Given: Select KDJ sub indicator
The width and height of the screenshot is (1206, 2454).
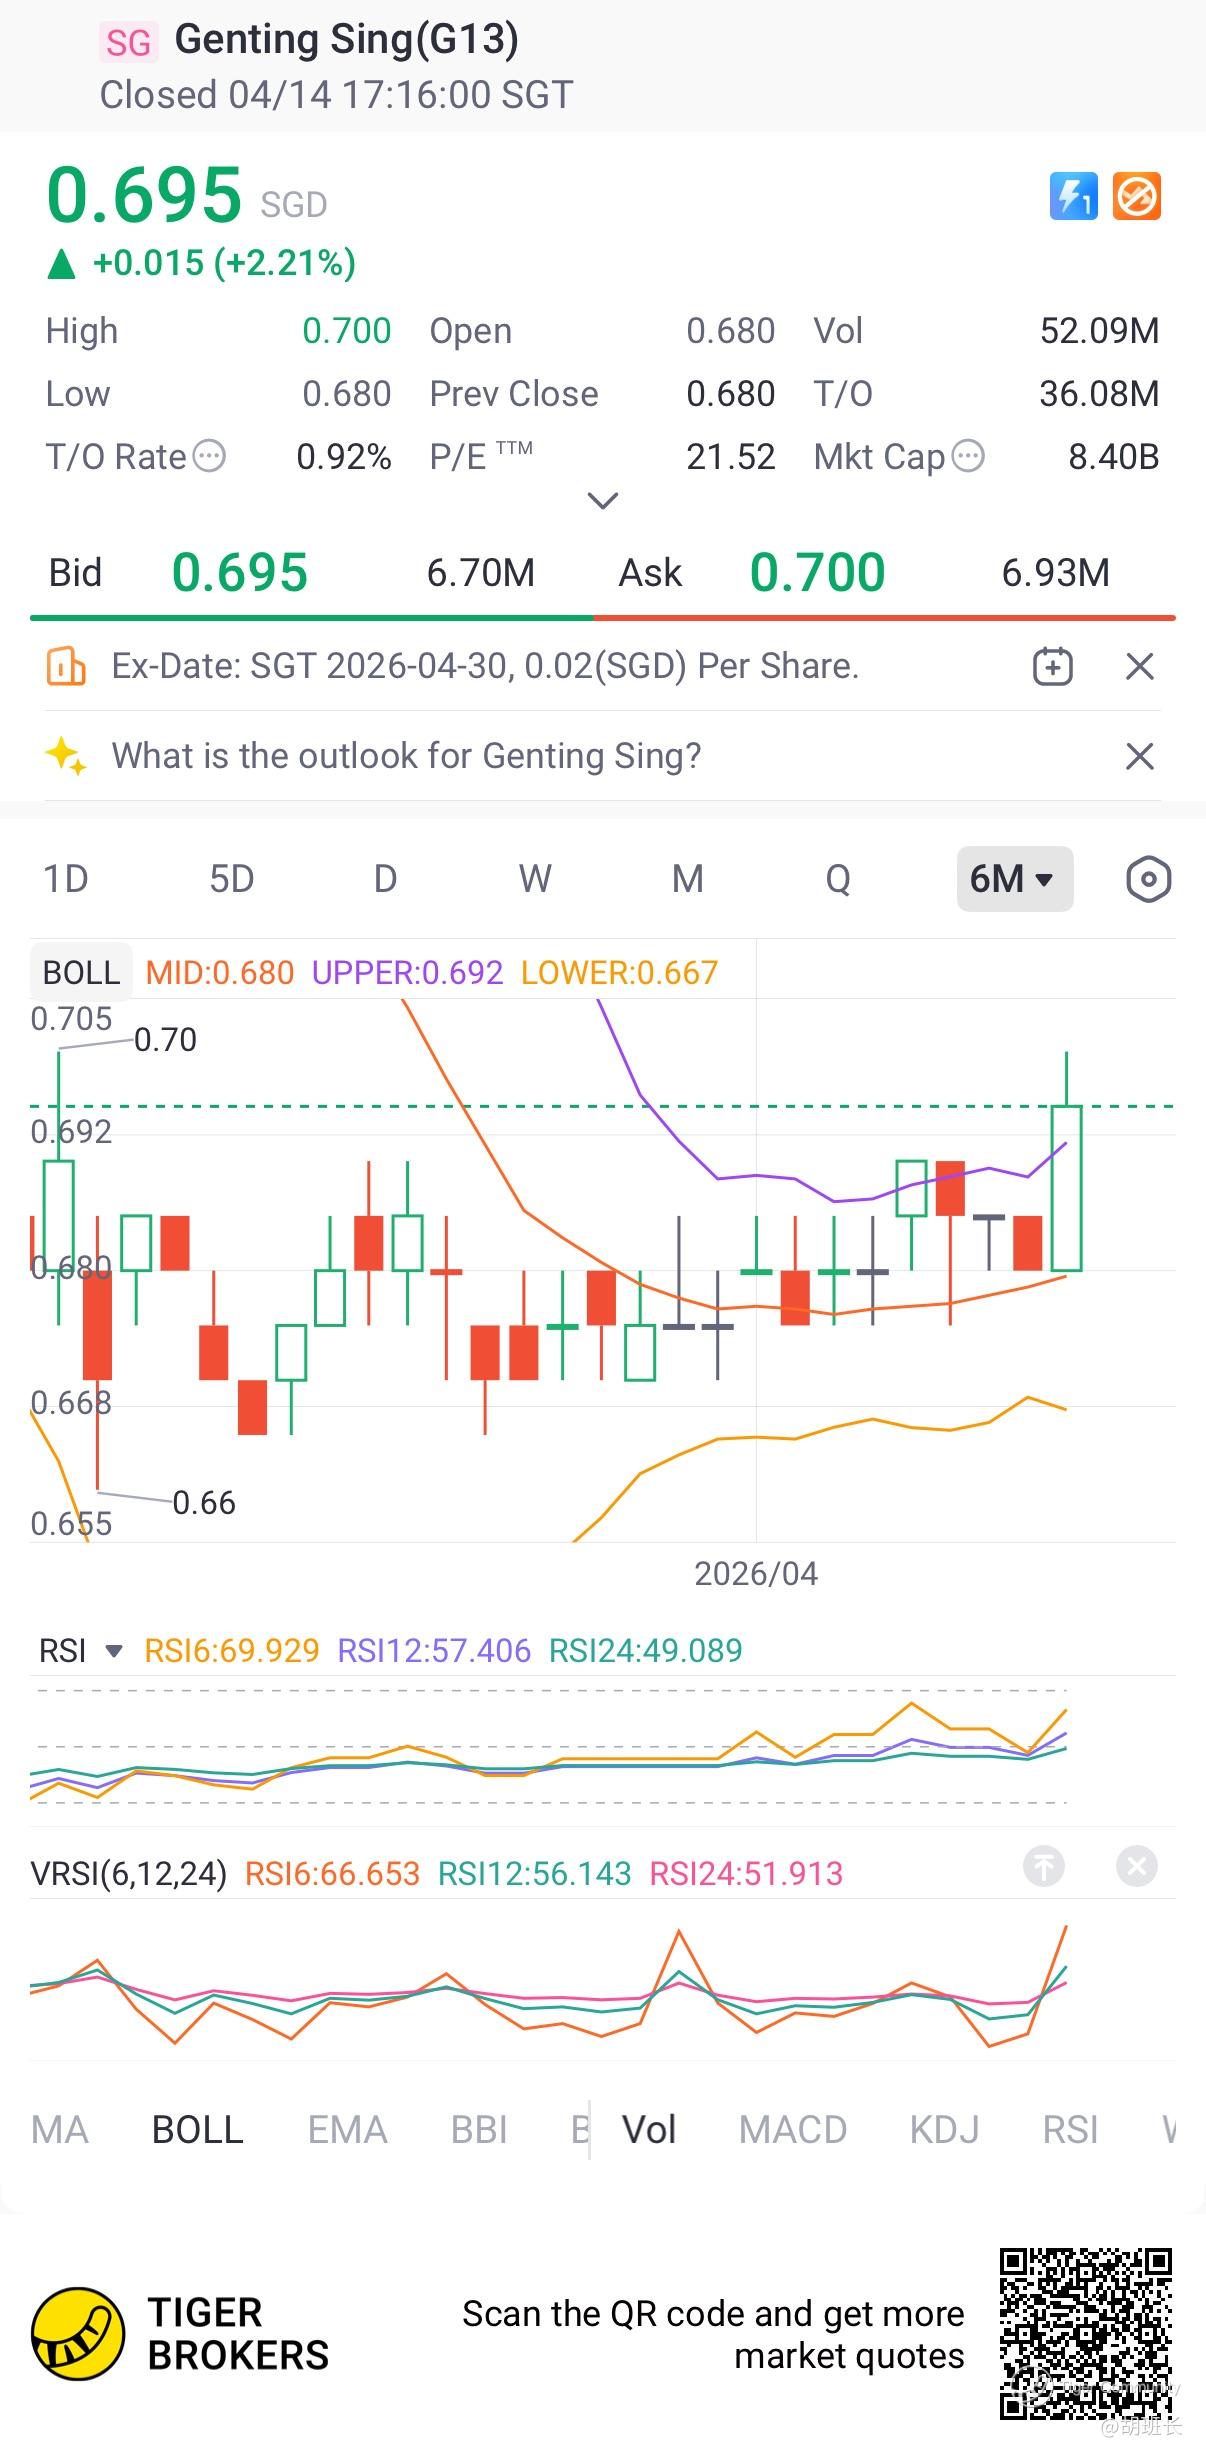Looking at the screenshot, I should click(944, 2130).
